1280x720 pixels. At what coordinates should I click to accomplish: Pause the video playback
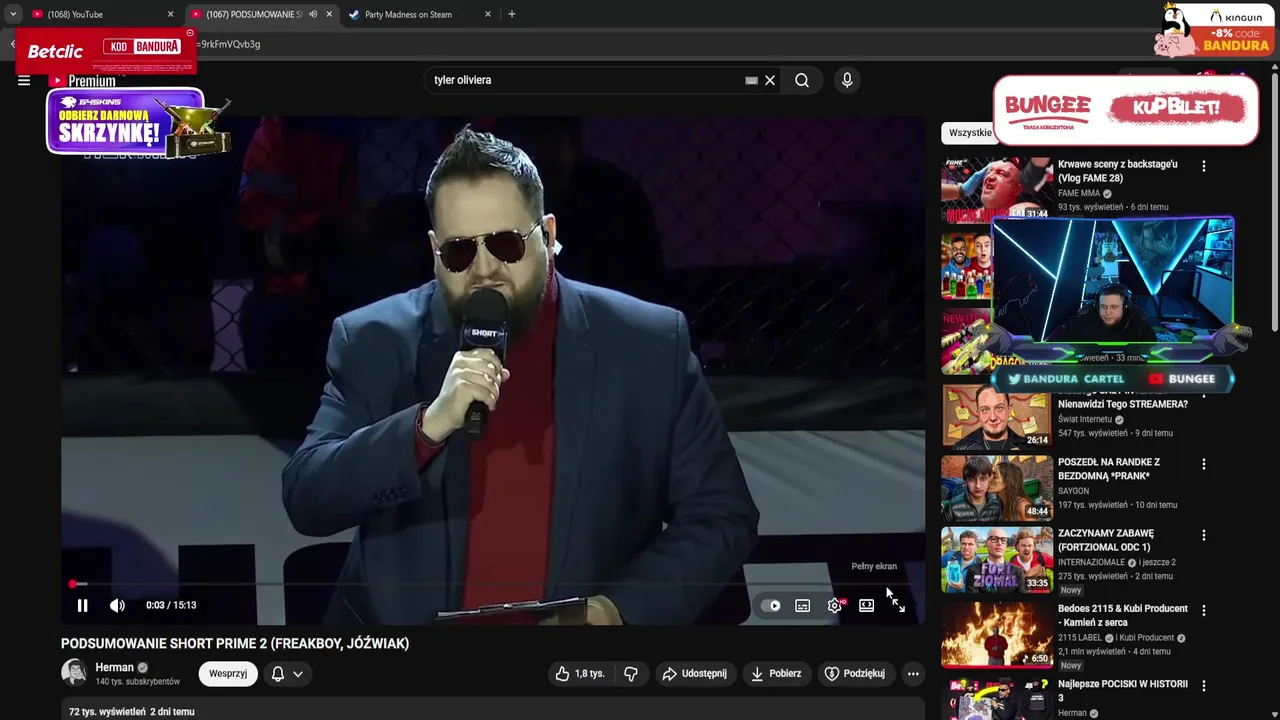(82, 605)
